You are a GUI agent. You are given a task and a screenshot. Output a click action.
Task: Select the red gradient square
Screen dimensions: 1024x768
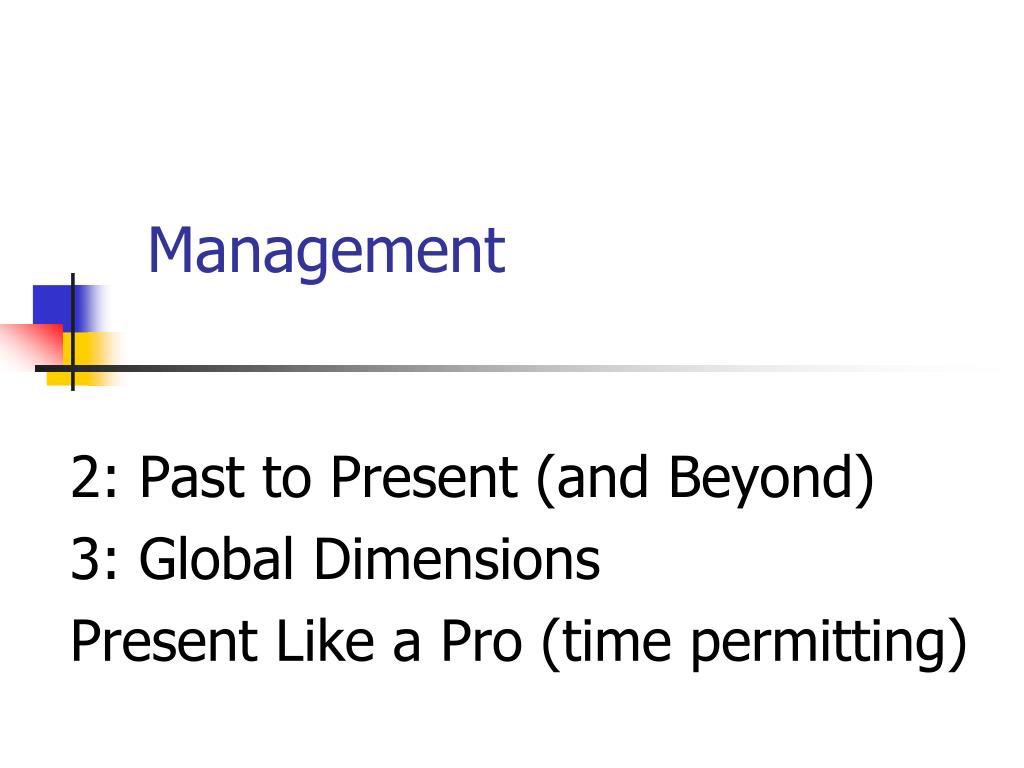click(x=33, y=345)
